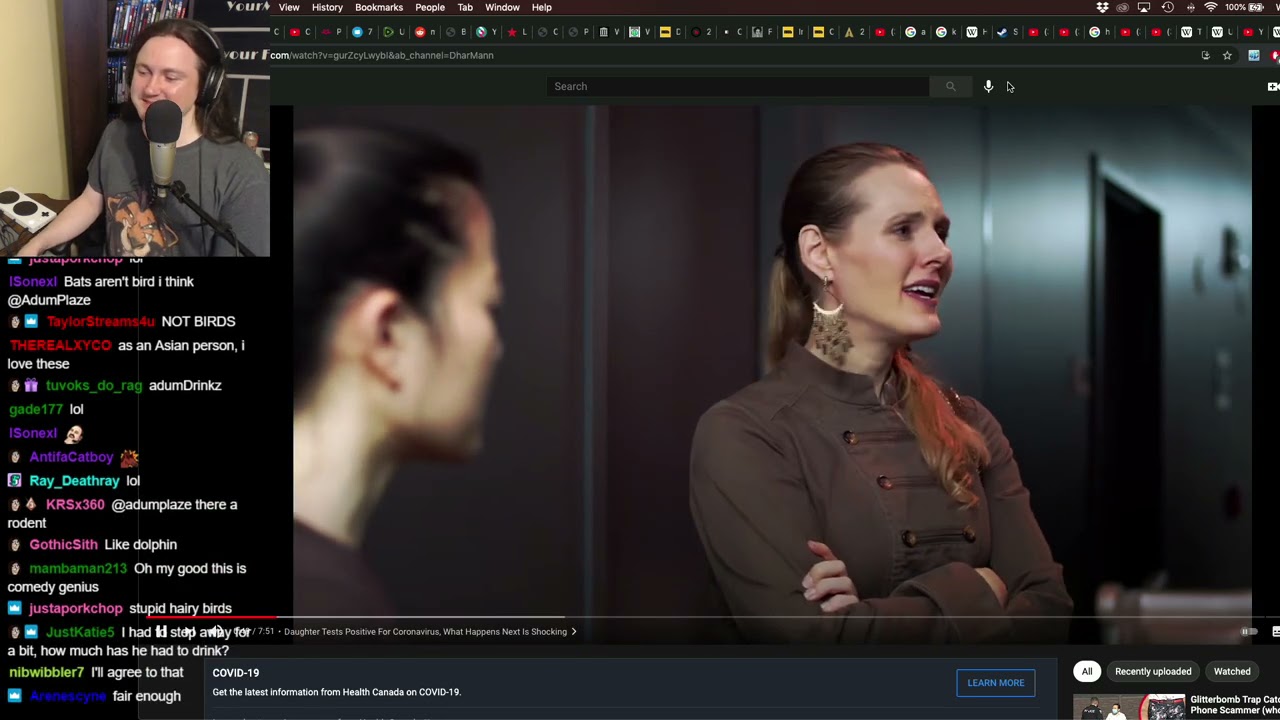Image resolution: width=1280 pixels, height=720 pixels.
Task: Click chat username GothicSith
Action: point(63,545)
